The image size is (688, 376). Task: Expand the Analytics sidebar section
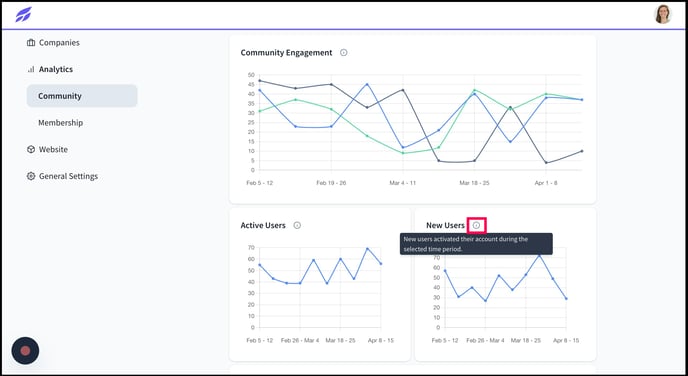pyautogui.click(x=50, y=69)
